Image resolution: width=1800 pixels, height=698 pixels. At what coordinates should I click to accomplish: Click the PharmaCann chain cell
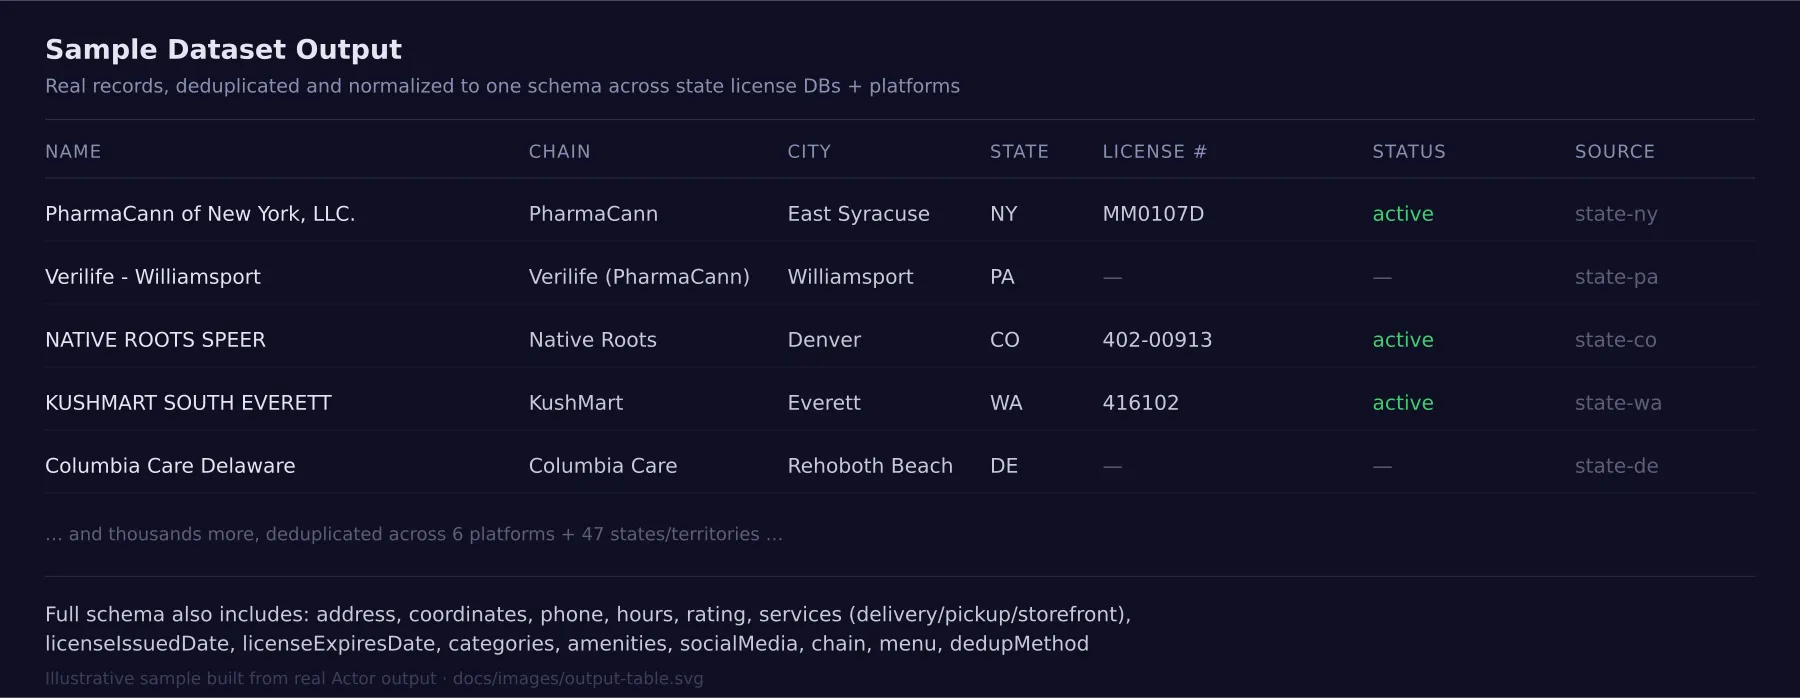click(x=593, y=214)
